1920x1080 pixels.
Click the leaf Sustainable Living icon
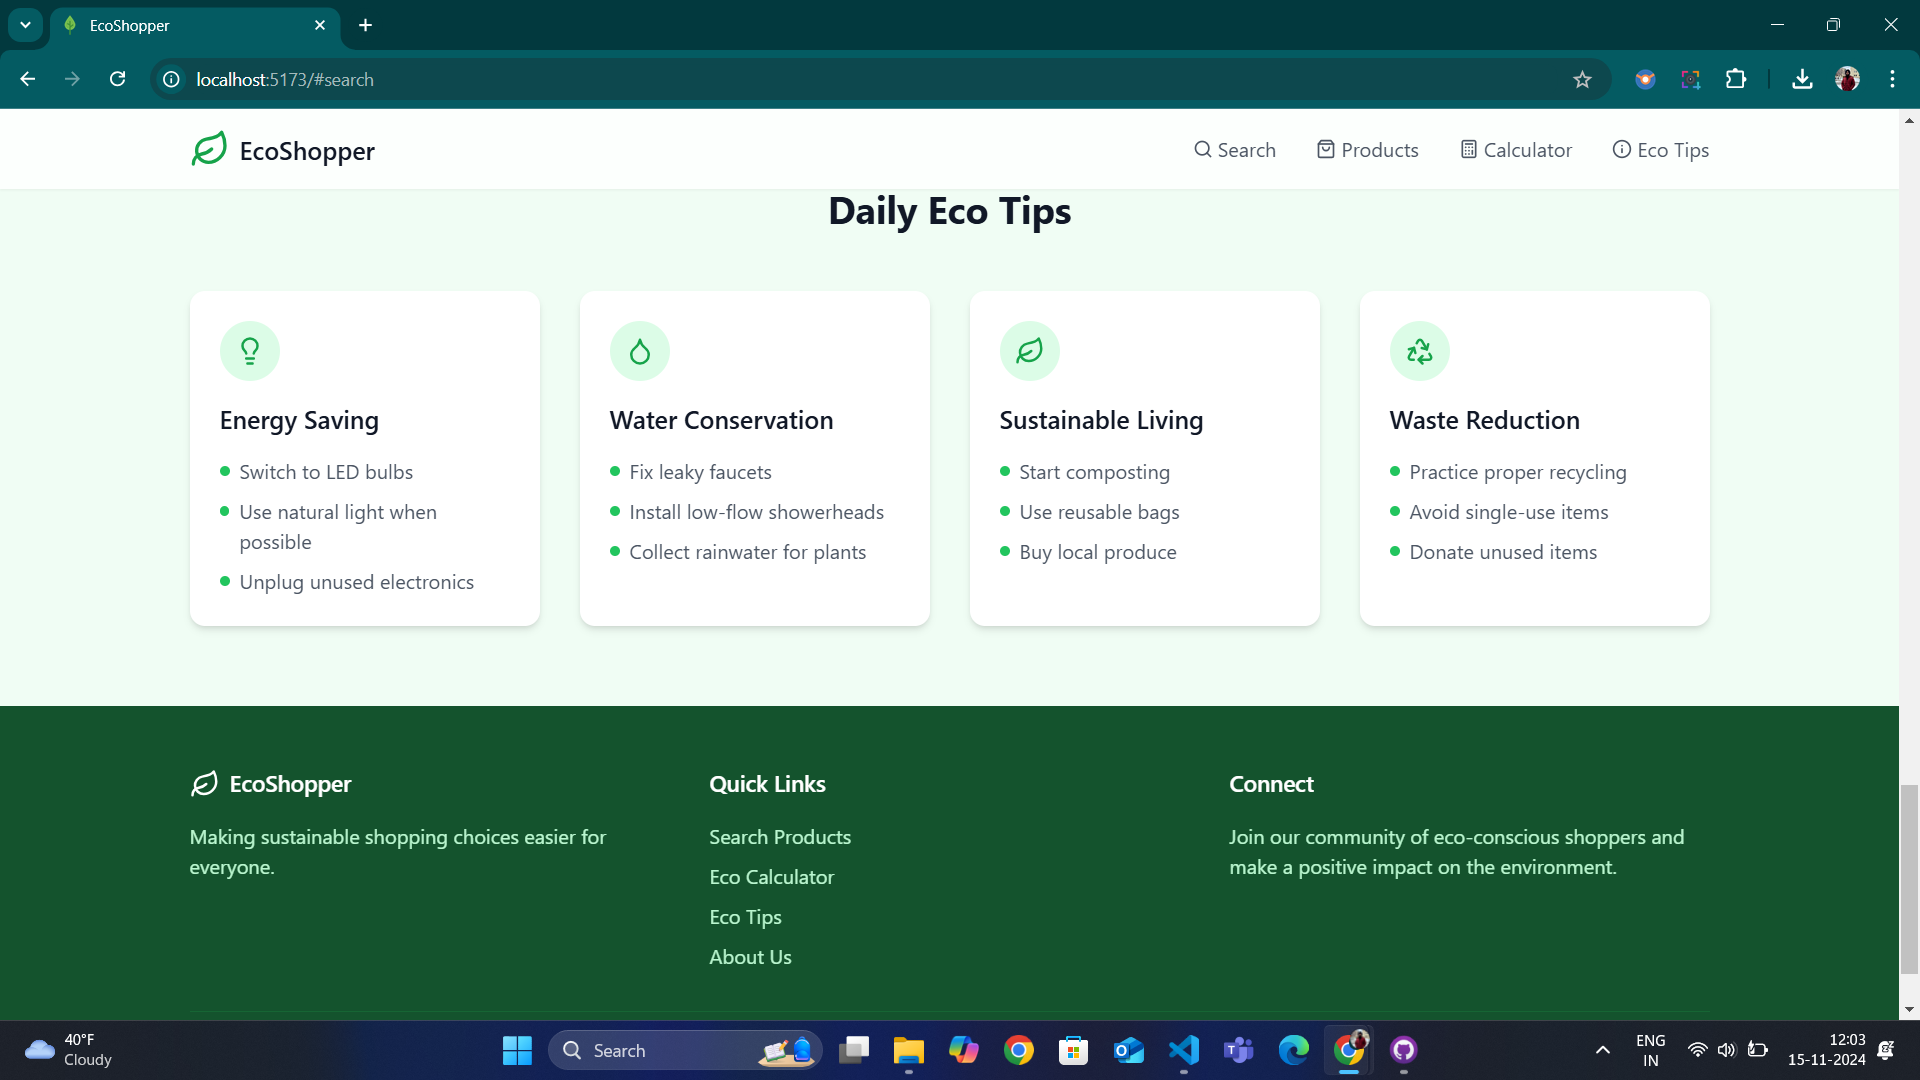pos(1030,351)
